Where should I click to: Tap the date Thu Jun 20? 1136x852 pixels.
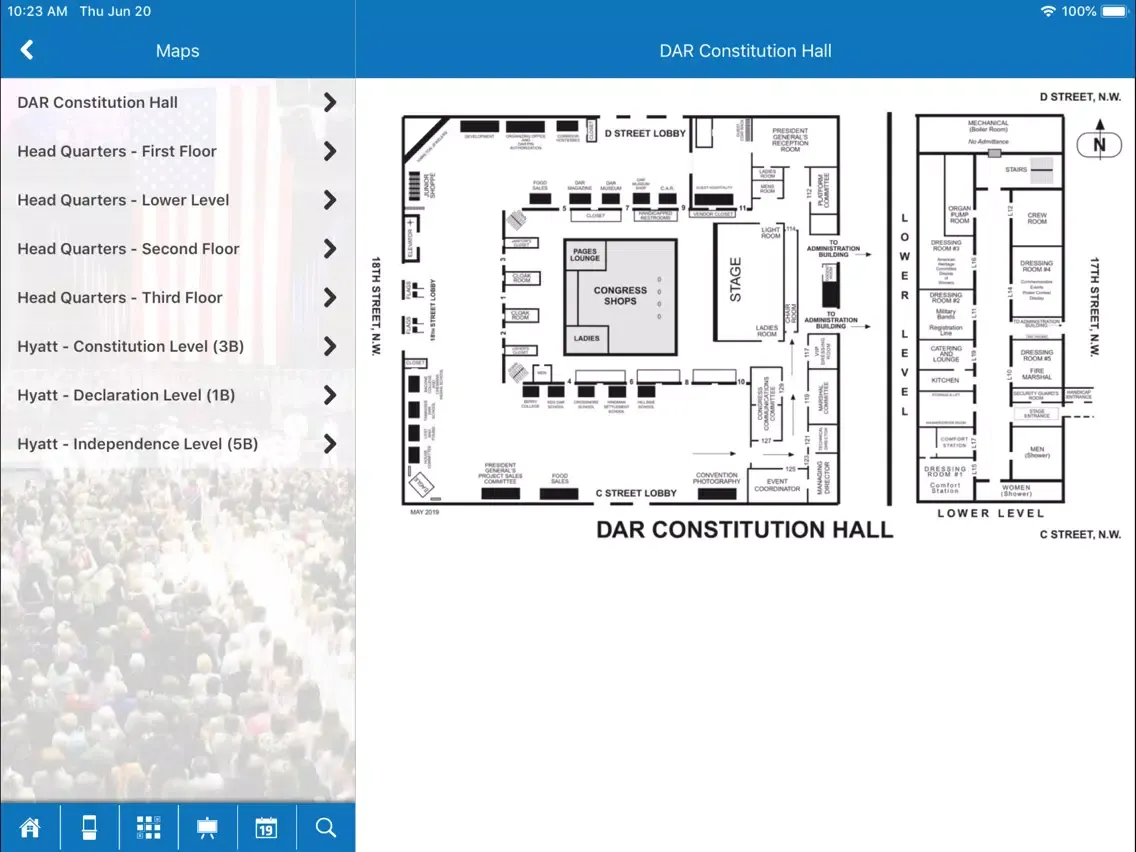pos(115,11)
